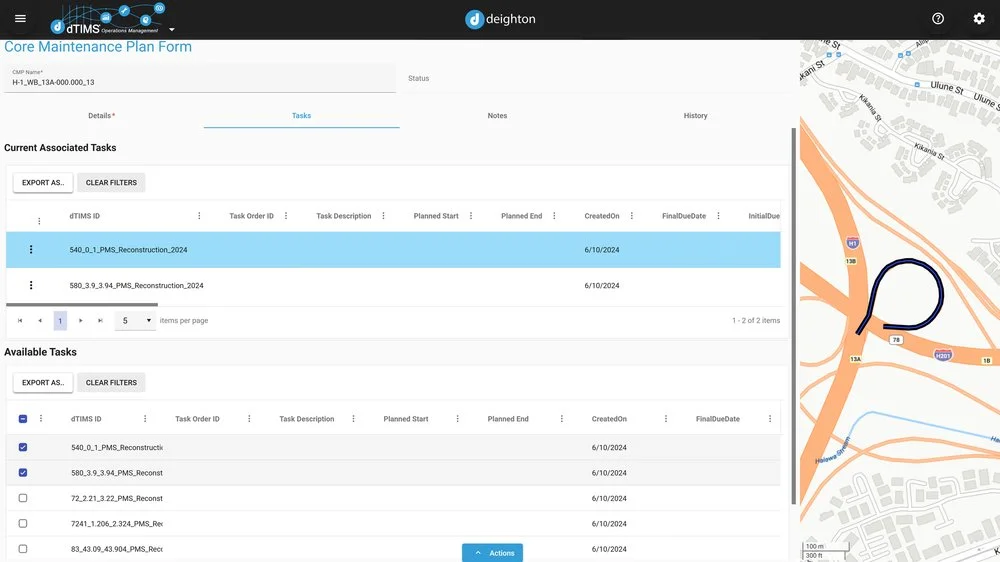Go to last page of associated tasks
This screenshot has width=1000, height=562.
click(100, 320)
